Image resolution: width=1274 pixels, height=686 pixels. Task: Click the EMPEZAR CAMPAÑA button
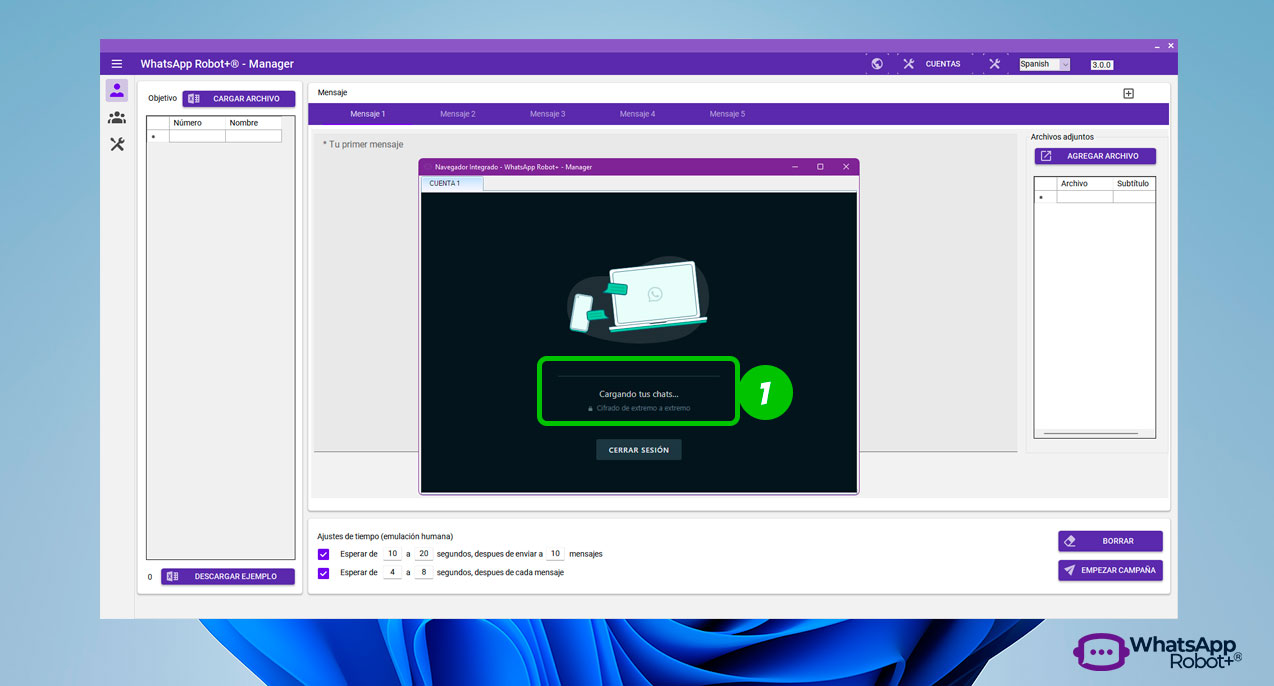click(1110, 570)
